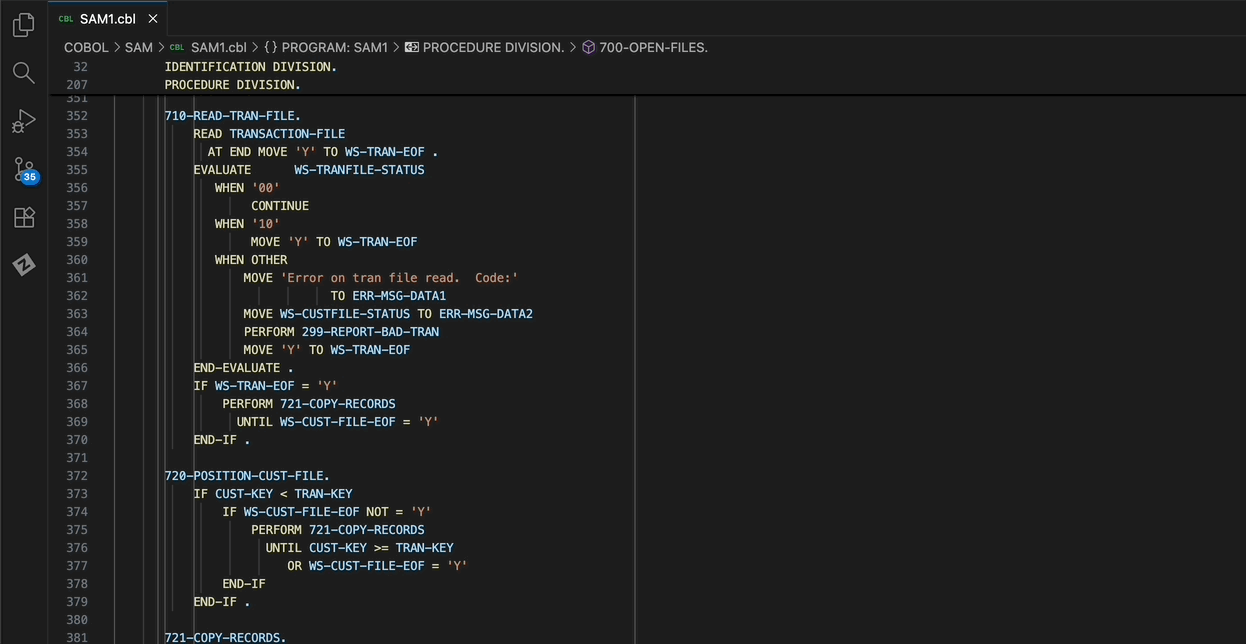Click the cube icon before 700-OPEN-FILES breadcrumb
The height and width of the screenshot is (644, 1246).
[589, 47]
